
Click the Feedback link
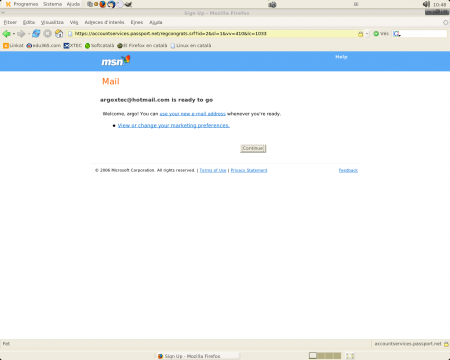[348, 170]
